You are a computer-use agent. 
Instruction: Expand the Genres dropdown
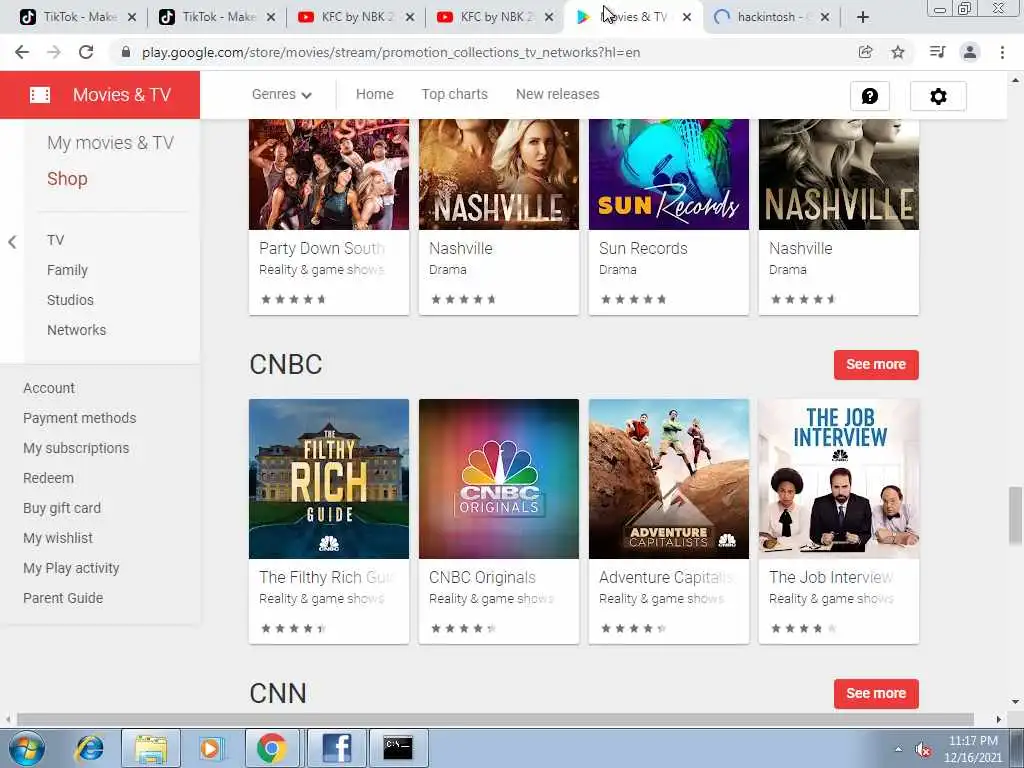(282, 95)
